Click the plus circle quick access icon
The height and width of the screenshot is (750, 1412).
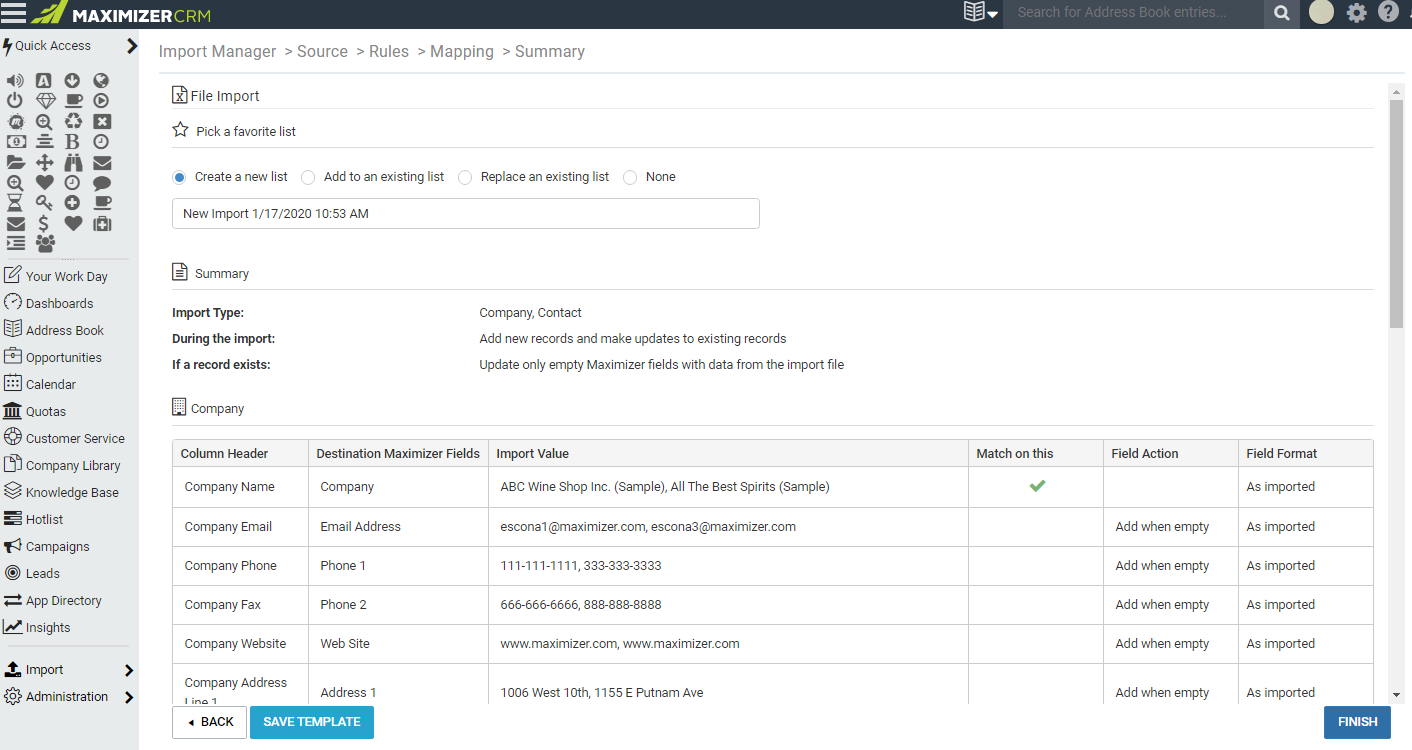(x=72, y=203)
